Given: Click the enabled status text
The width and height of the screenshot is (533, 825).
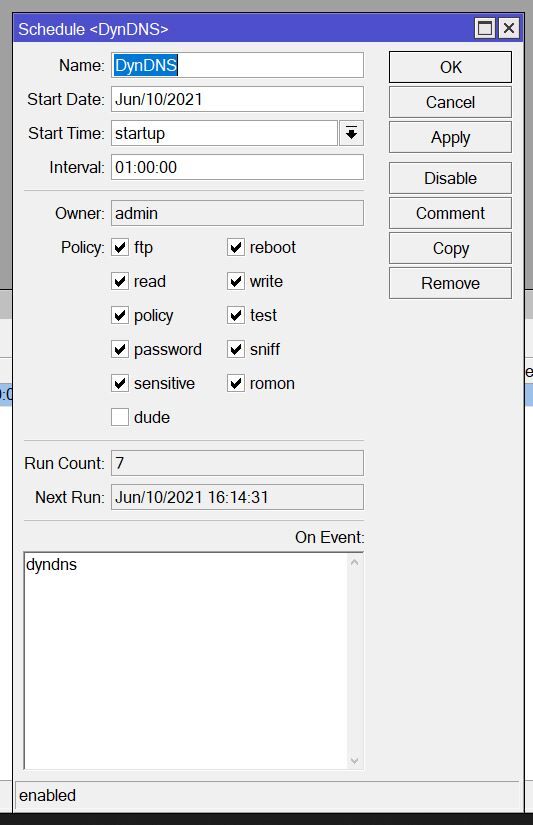Looking at the screenshot, I should point(47,795).
